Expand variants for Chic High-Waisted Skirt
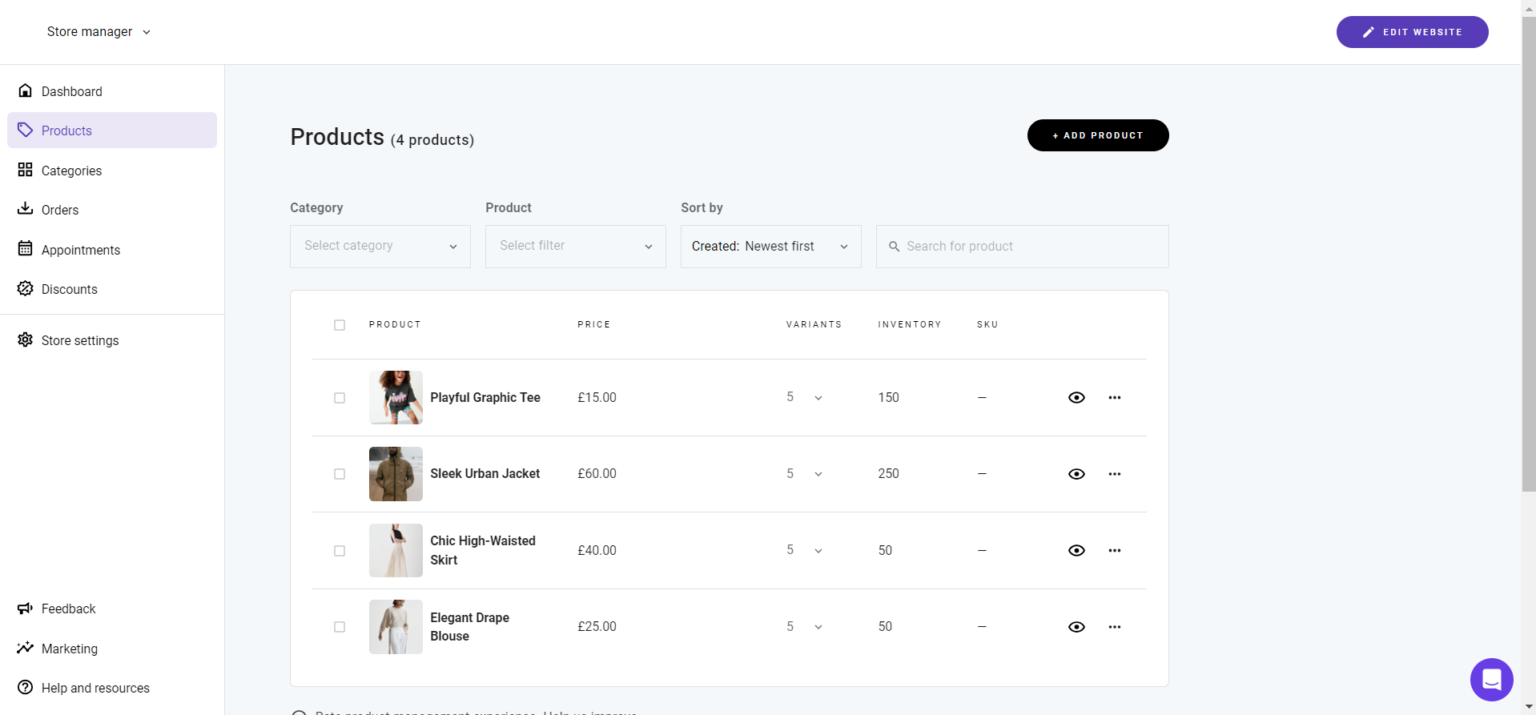Viewport: 1536px width, 715px height. 819,550
